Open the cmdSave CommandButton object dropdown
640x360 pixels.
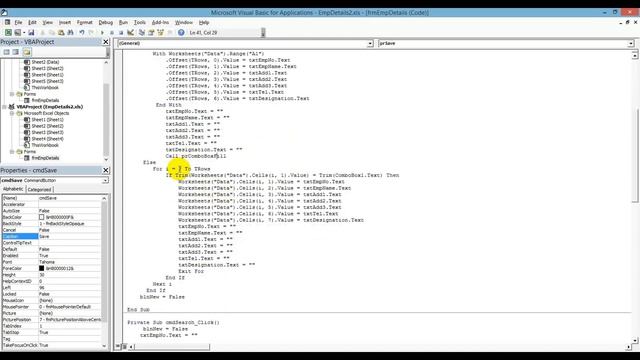(105, 180)
